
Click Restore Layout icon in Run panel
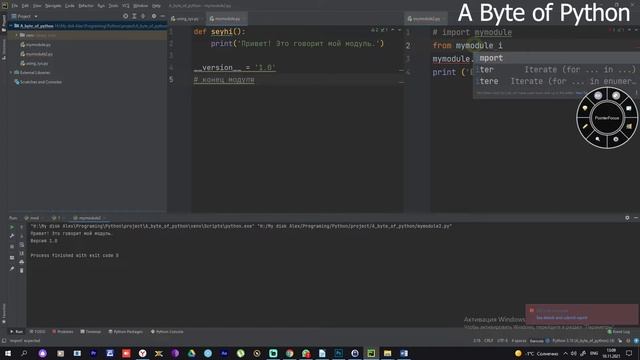coord(12,258)
